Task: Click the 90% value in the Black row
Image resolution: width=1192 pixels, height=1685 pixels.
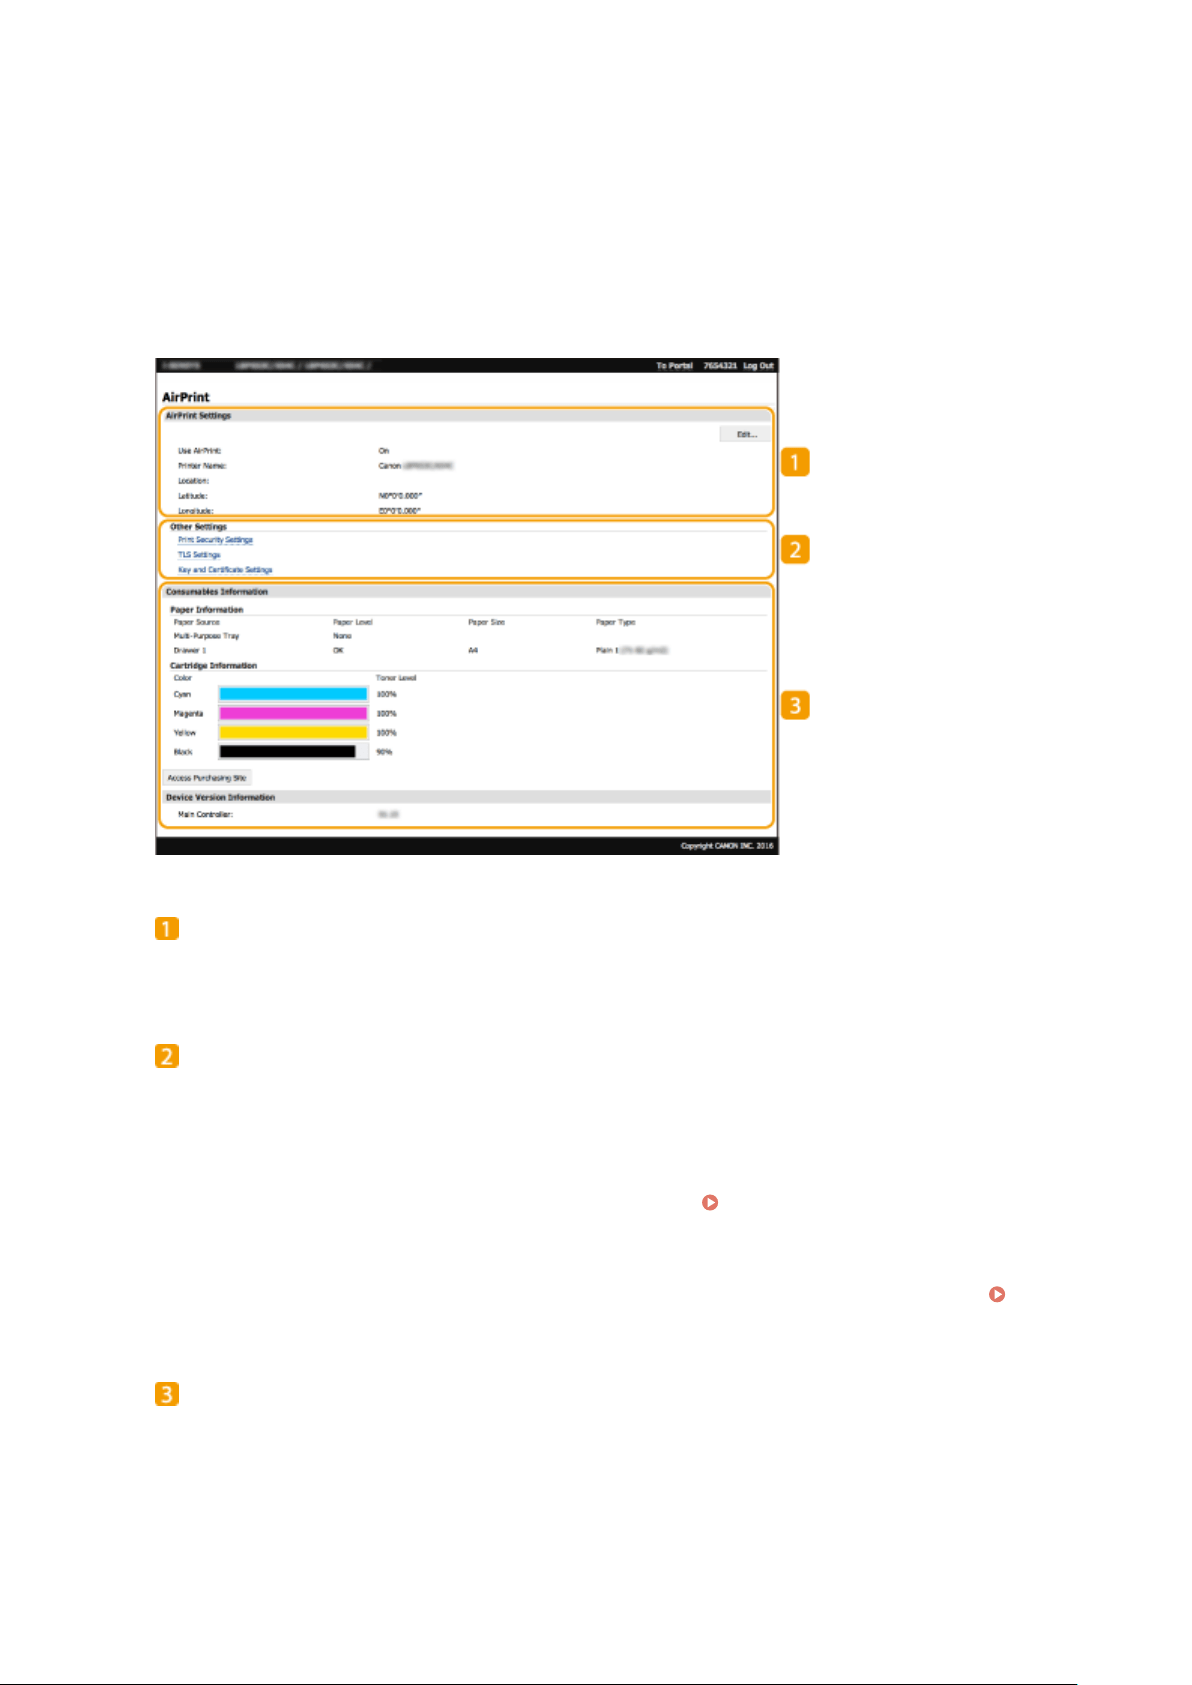Action: pos(384,752)
